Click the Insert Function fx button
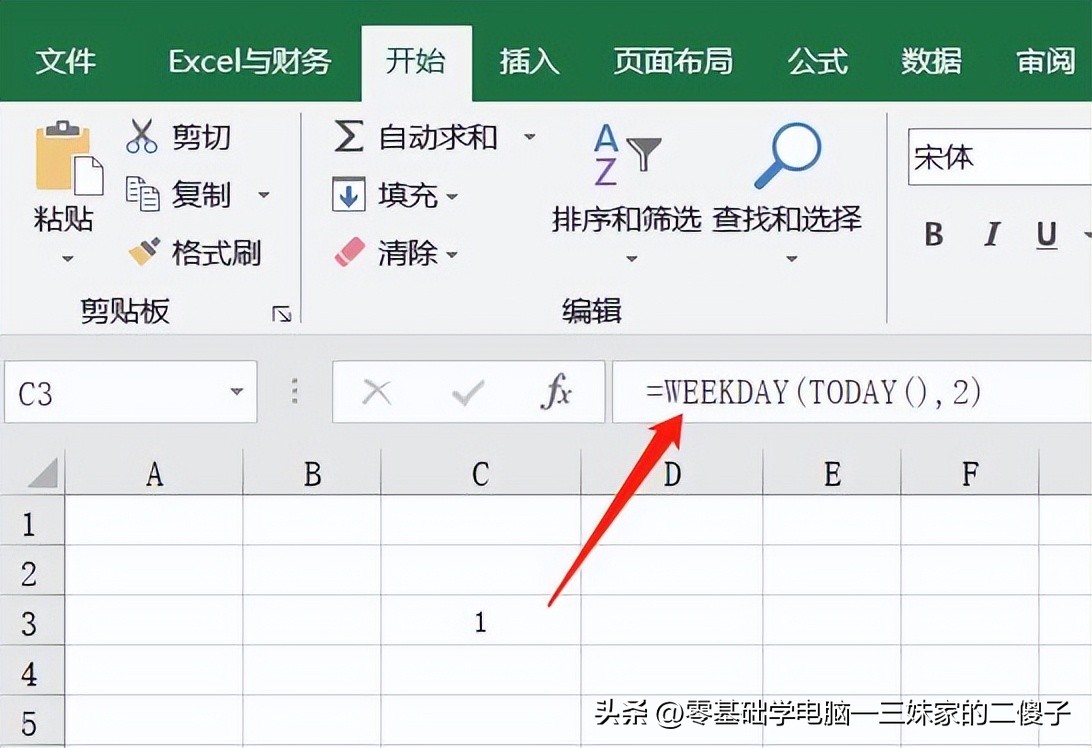The height and width of the screenshot is (748, 1092). (x=555, y=393)
